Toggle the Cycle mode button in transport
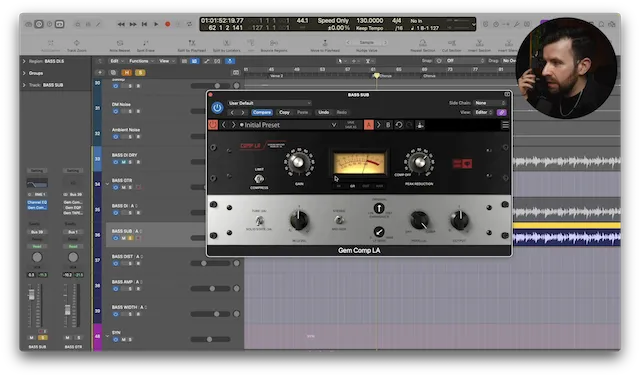The image size is (640, 377). [x=189, y=24]
